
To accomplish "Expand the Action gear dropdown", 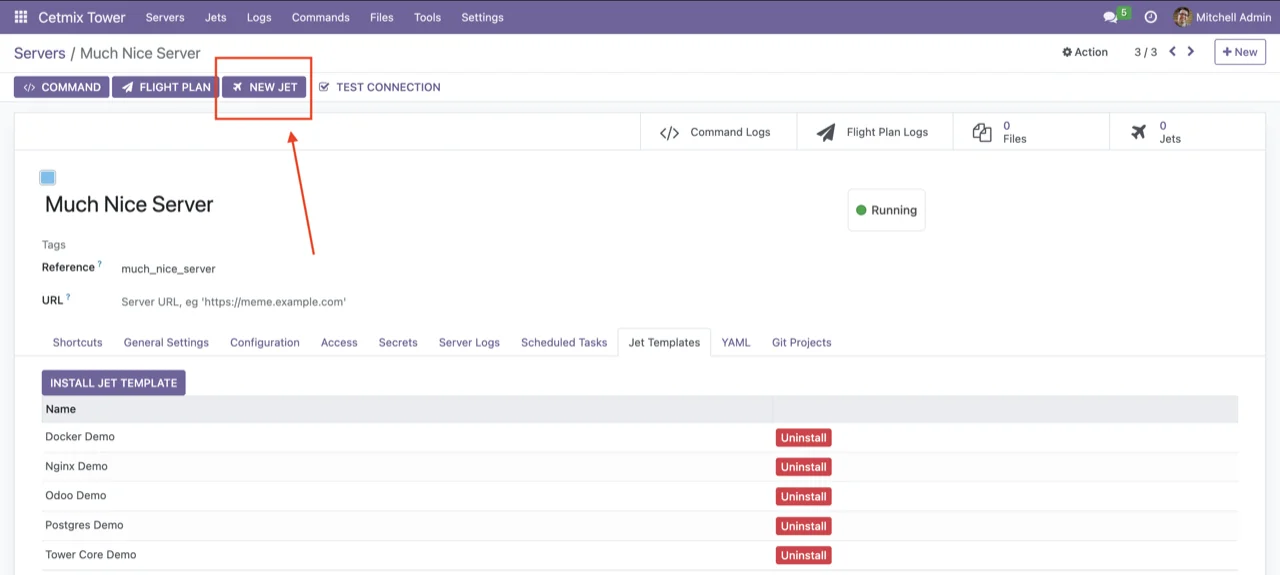I will [x=1085, y=52].
